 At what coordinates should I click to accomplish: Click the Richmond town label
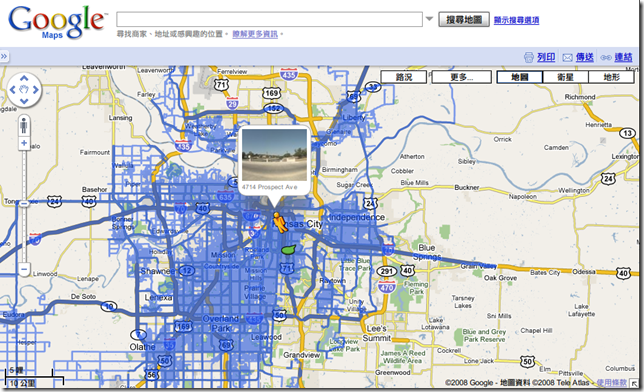[580, 97]
